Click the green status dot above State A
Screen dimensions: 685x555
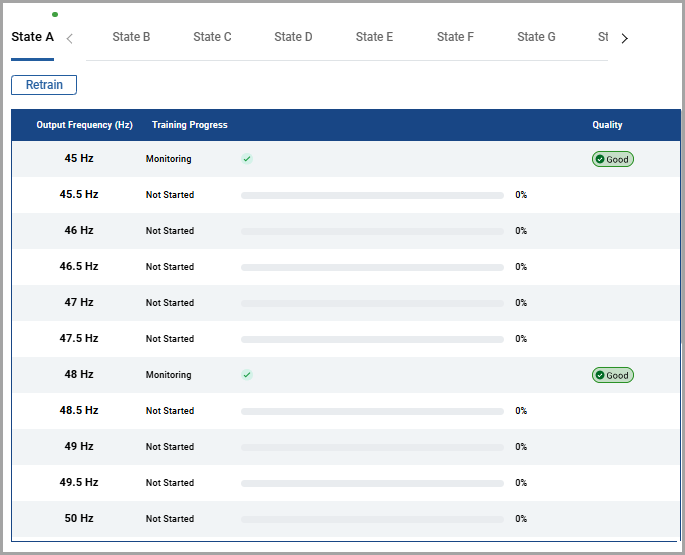[54, 15]
